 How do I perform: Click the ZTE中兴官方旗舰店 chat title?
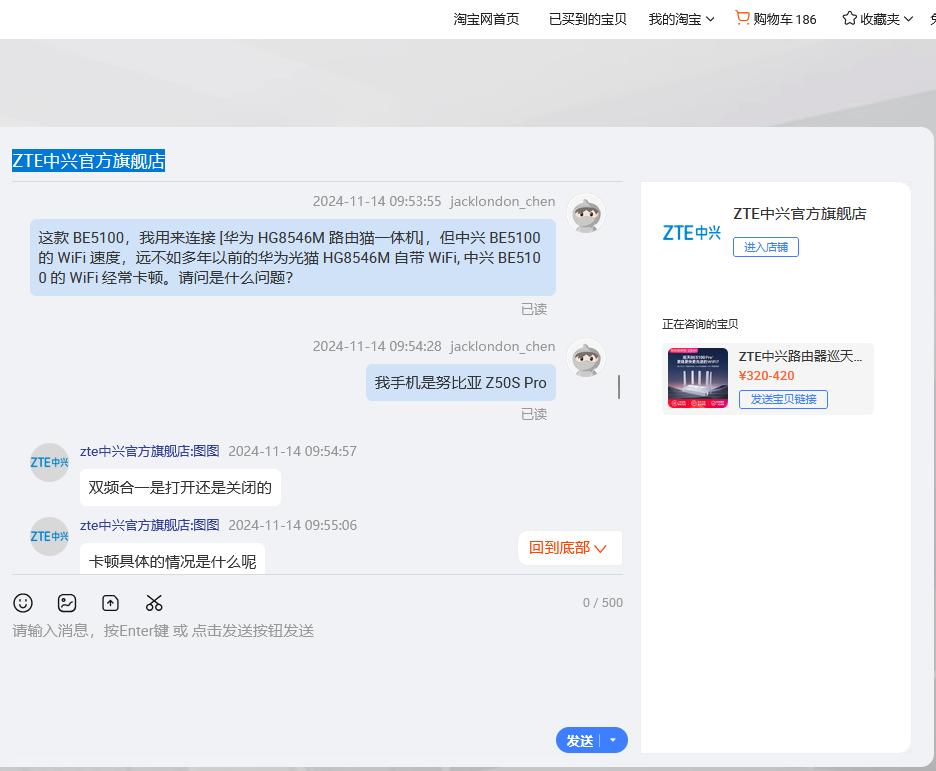(88, 161)
